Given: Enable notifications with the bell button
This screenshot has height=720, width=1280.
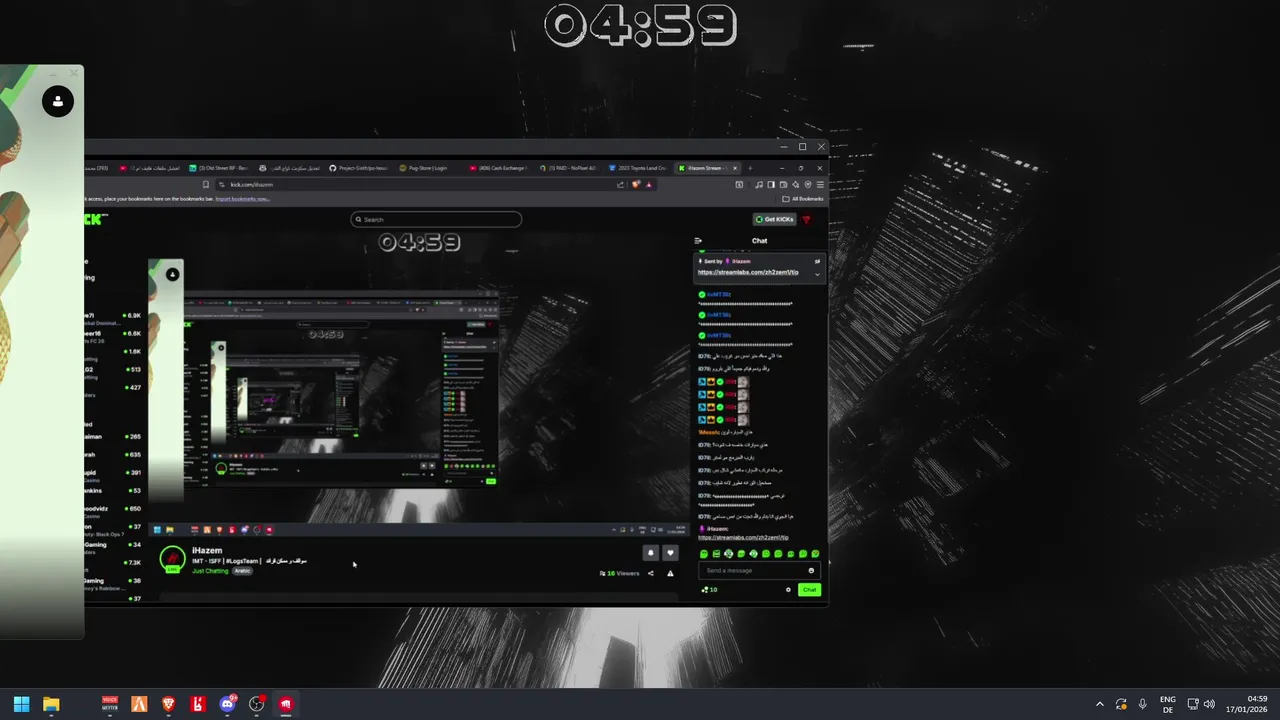Looking at the screenshot, I should click(651, 553).
